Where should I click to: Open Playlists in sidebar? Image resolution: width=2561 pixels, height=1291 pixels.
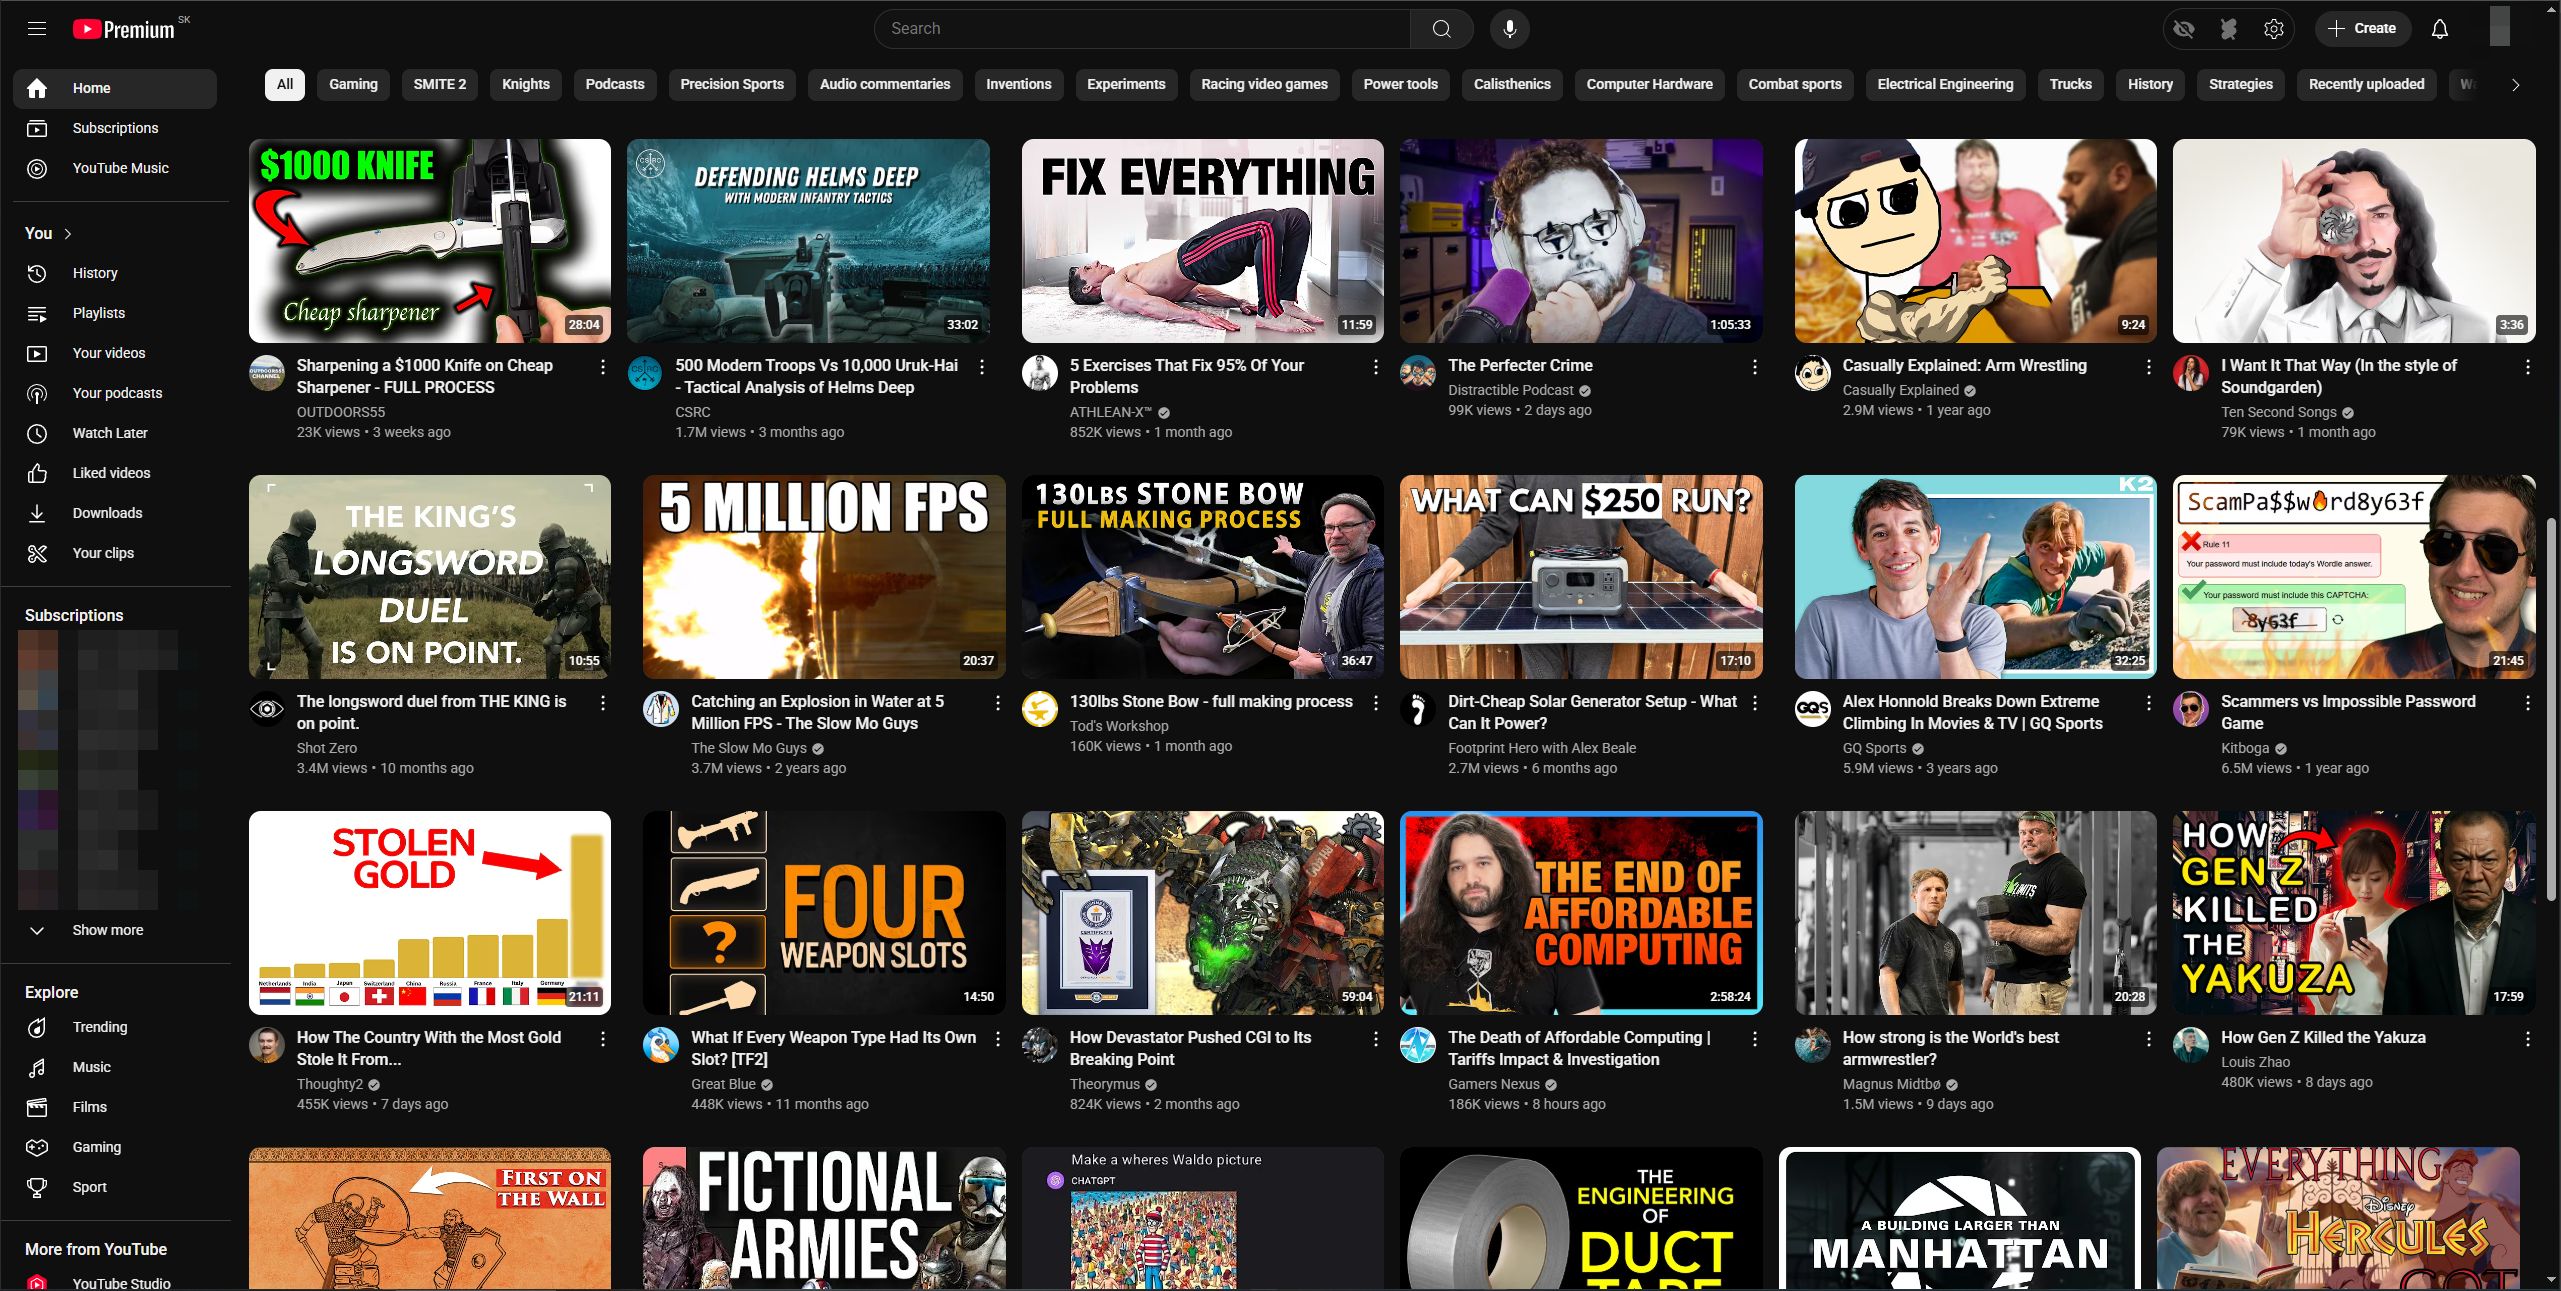pos(115,313)
